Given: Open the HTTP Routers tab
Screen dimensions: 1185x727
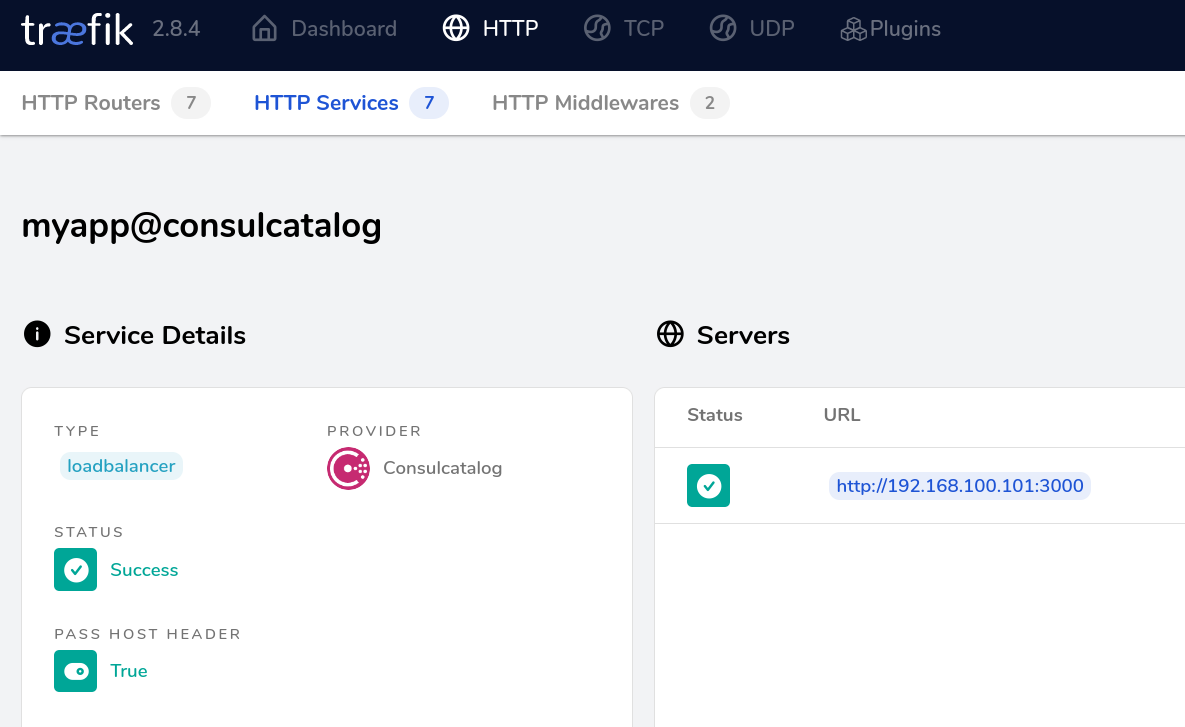Looking at the screenshot, I should (91, 103).
